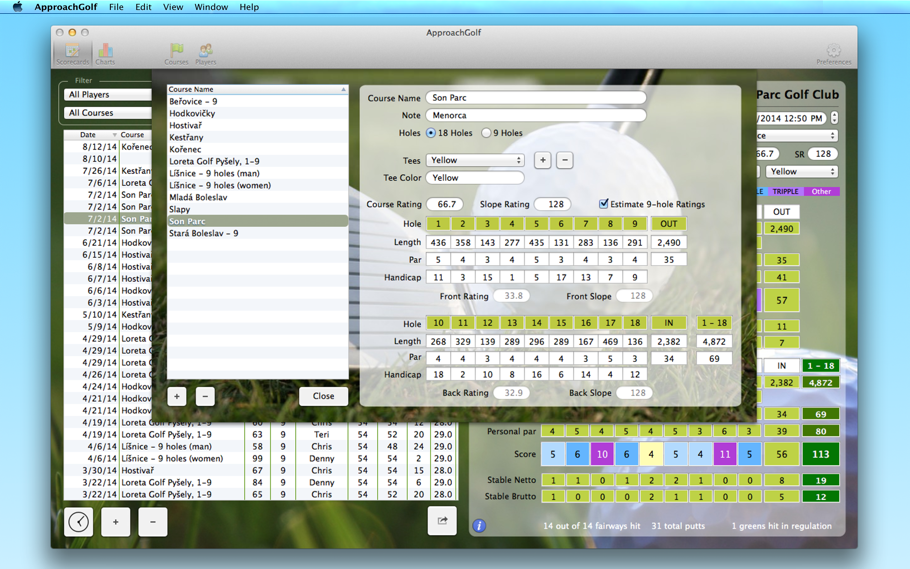910x569 pixels.
Task: Select 4/6/14 Líšnice – 9 holes (women) row
Action: coord(260,458)
